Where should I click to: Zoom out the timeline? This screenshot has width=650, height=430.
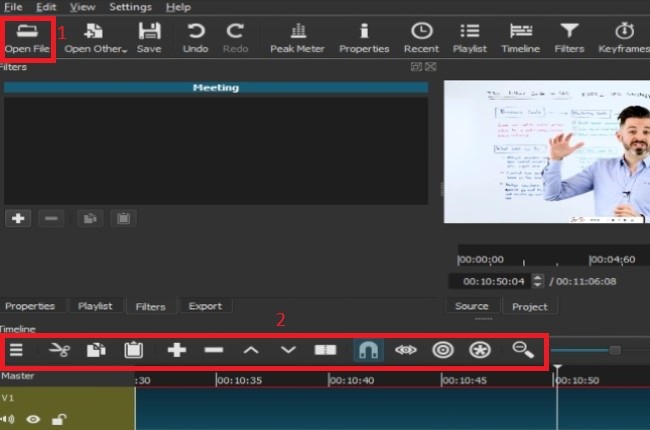[523, 350]
